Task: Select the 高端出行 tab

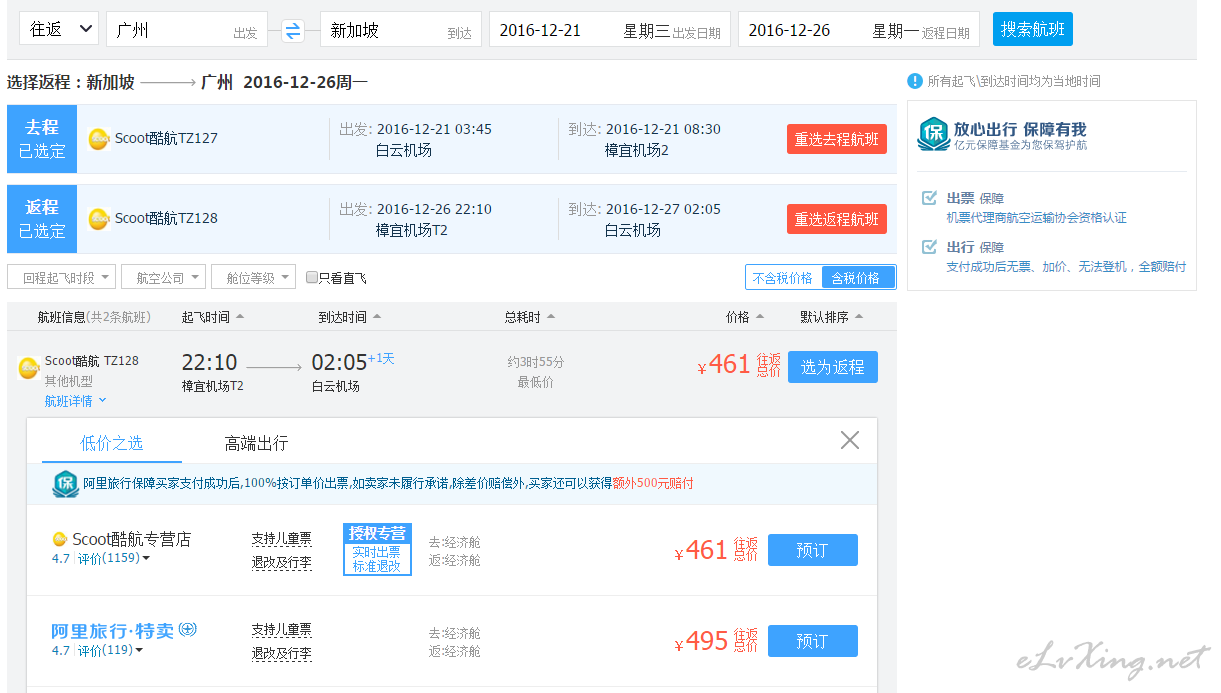Action: pos(256,443)
